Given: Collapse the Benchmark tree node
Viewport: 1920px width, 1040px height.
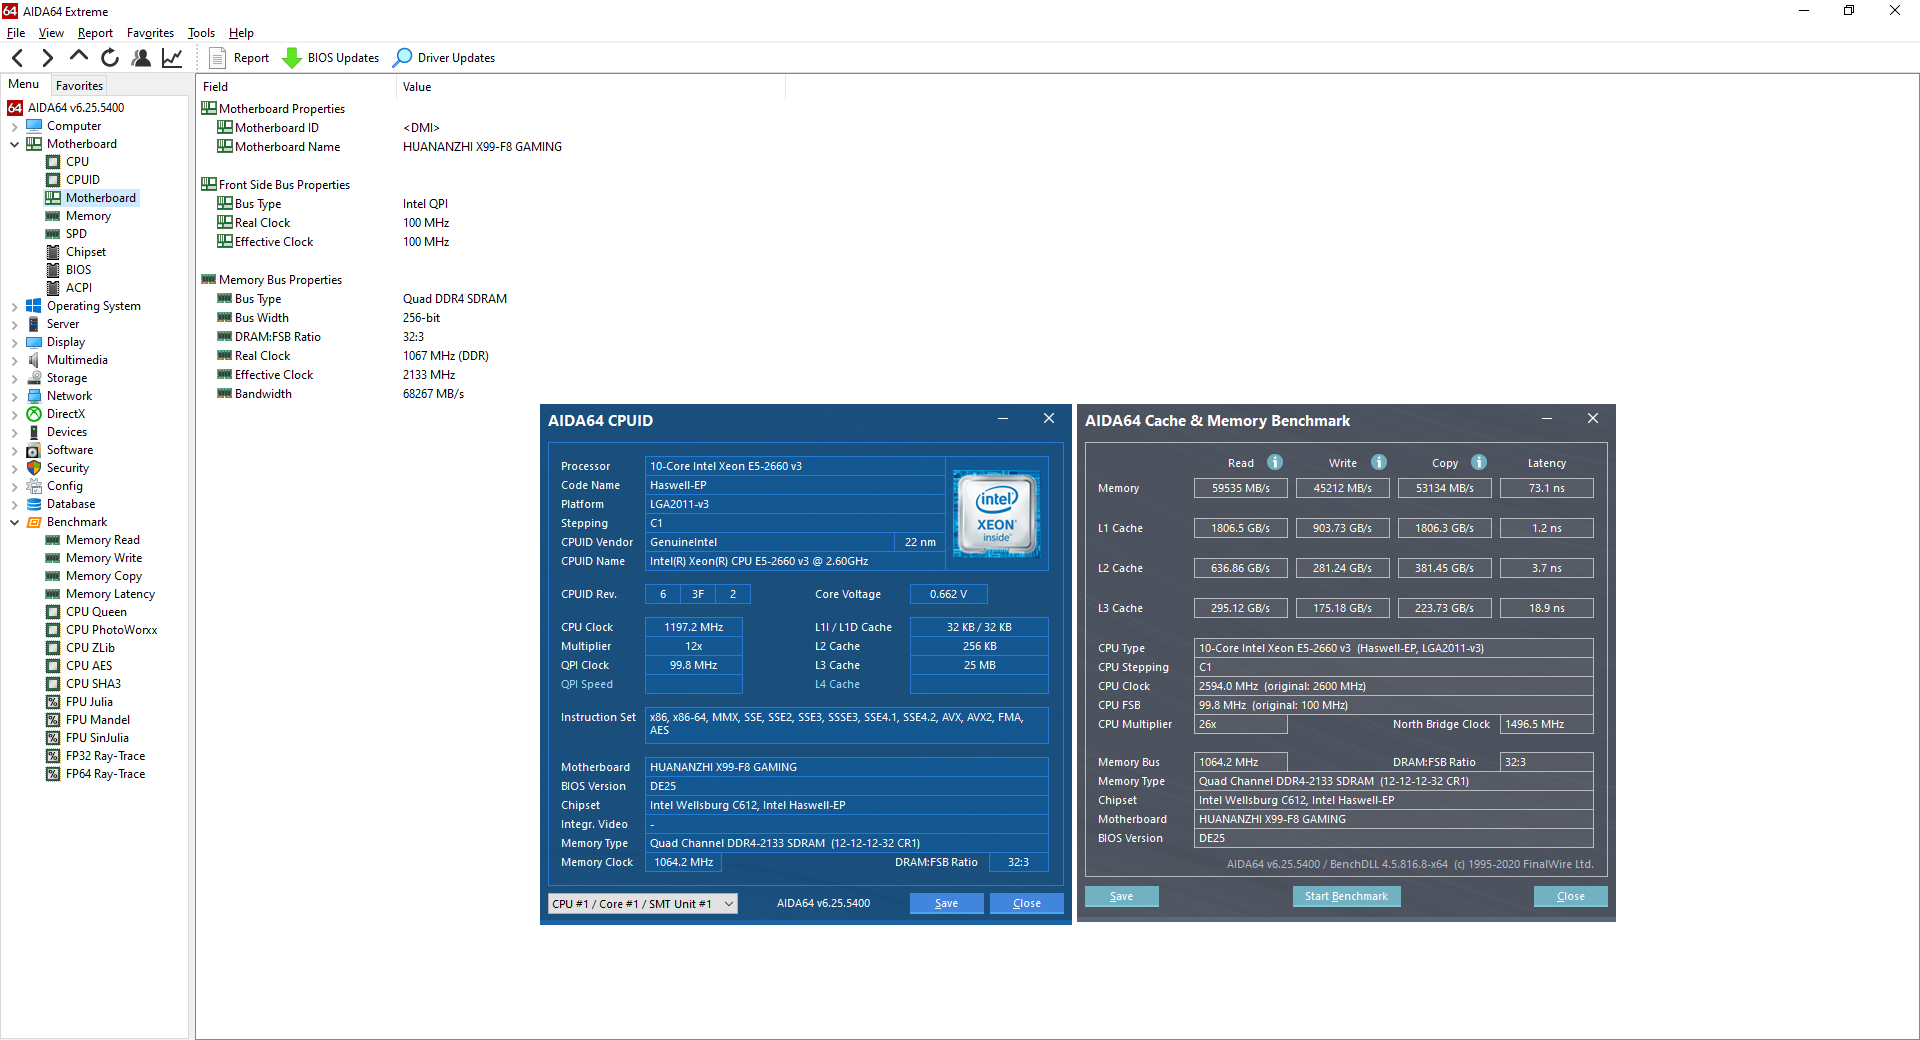Looking at the screenshot, I should (15, 522).
